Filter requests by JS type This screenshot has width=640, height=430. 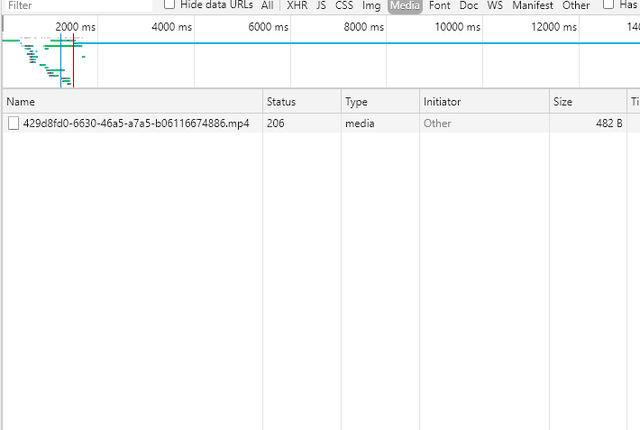321,5
